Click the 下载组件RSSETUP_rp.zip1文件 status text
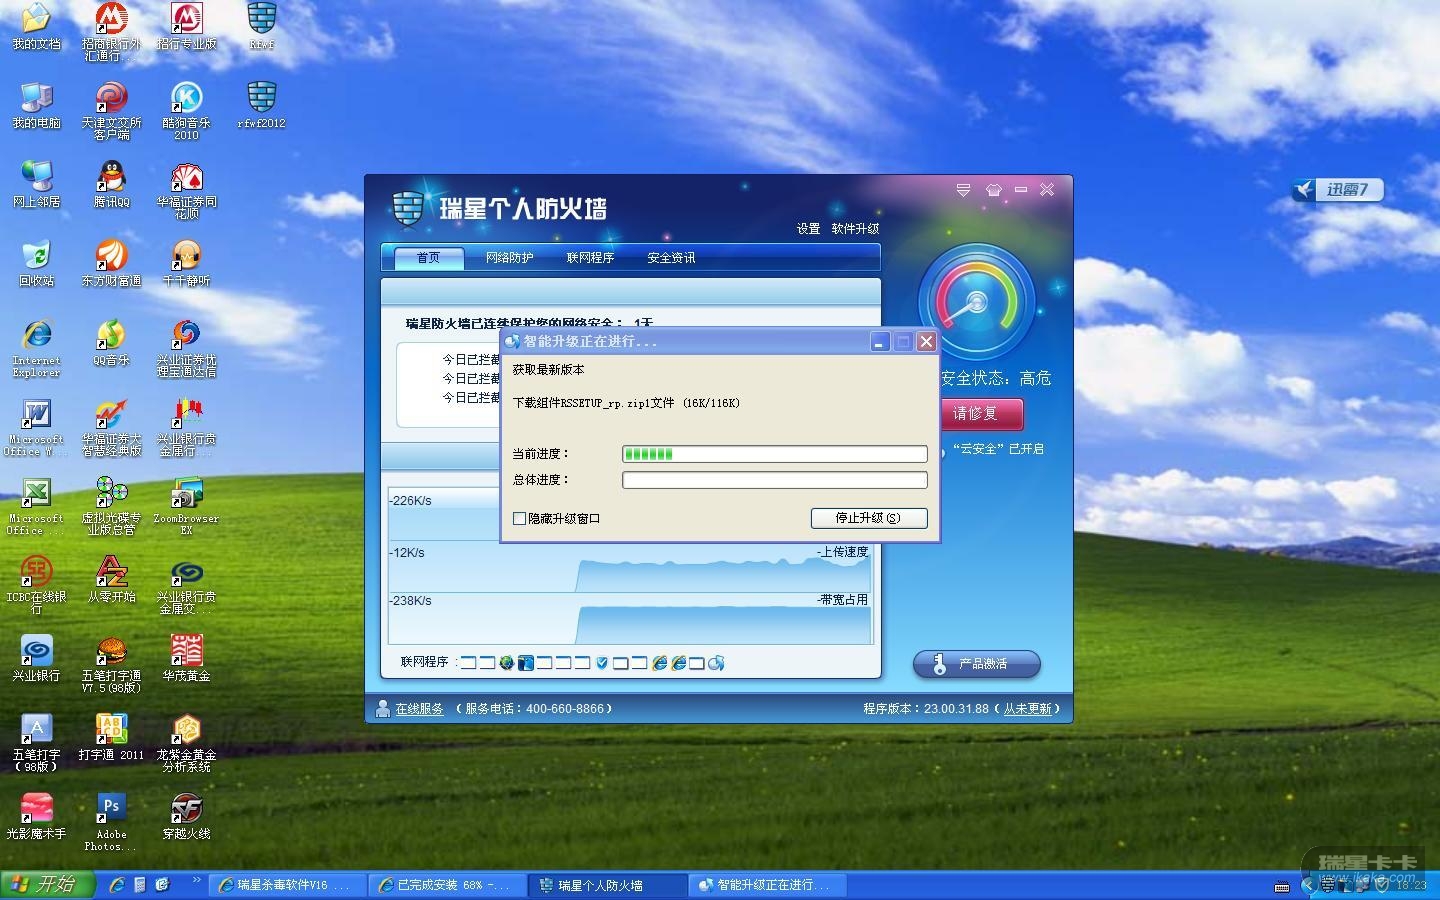The height and width of the screenshot is (900, 1440). (626, 403)
